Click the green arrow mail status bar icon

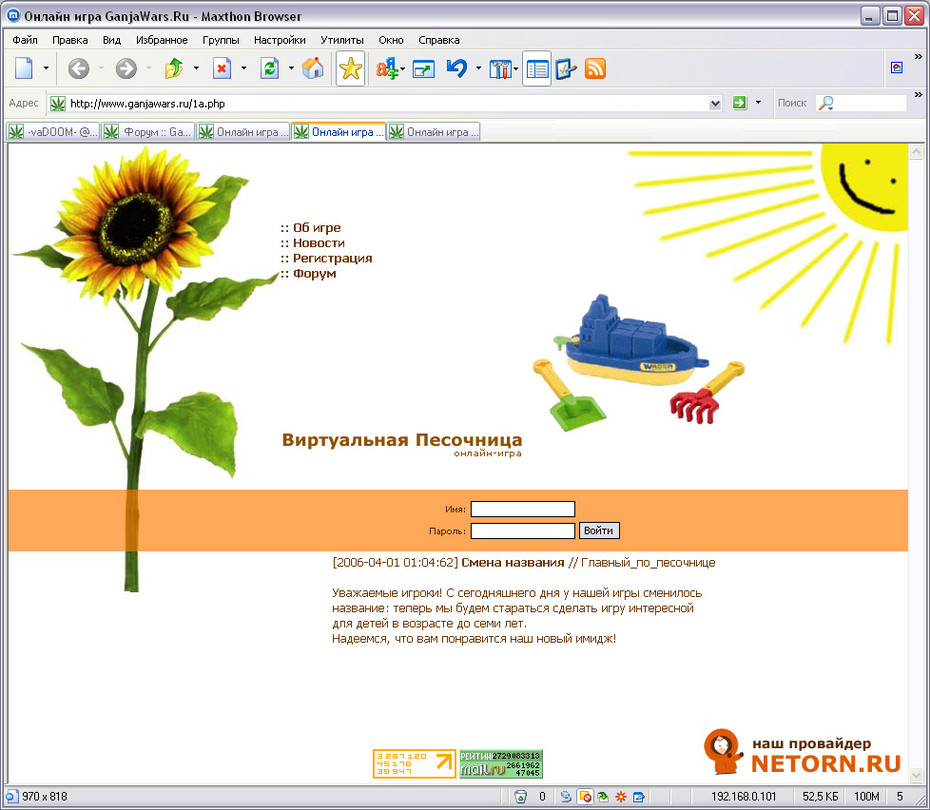click(603, 796)
